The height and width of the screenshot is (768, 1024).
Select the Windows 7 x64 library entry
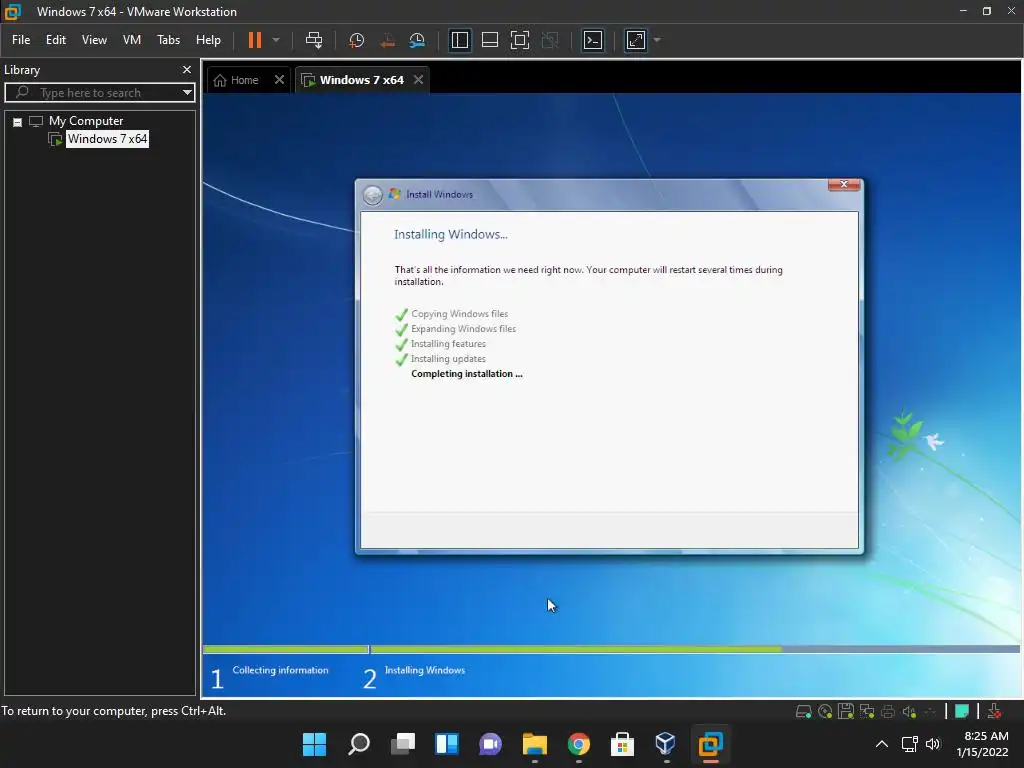click(107, 138)
